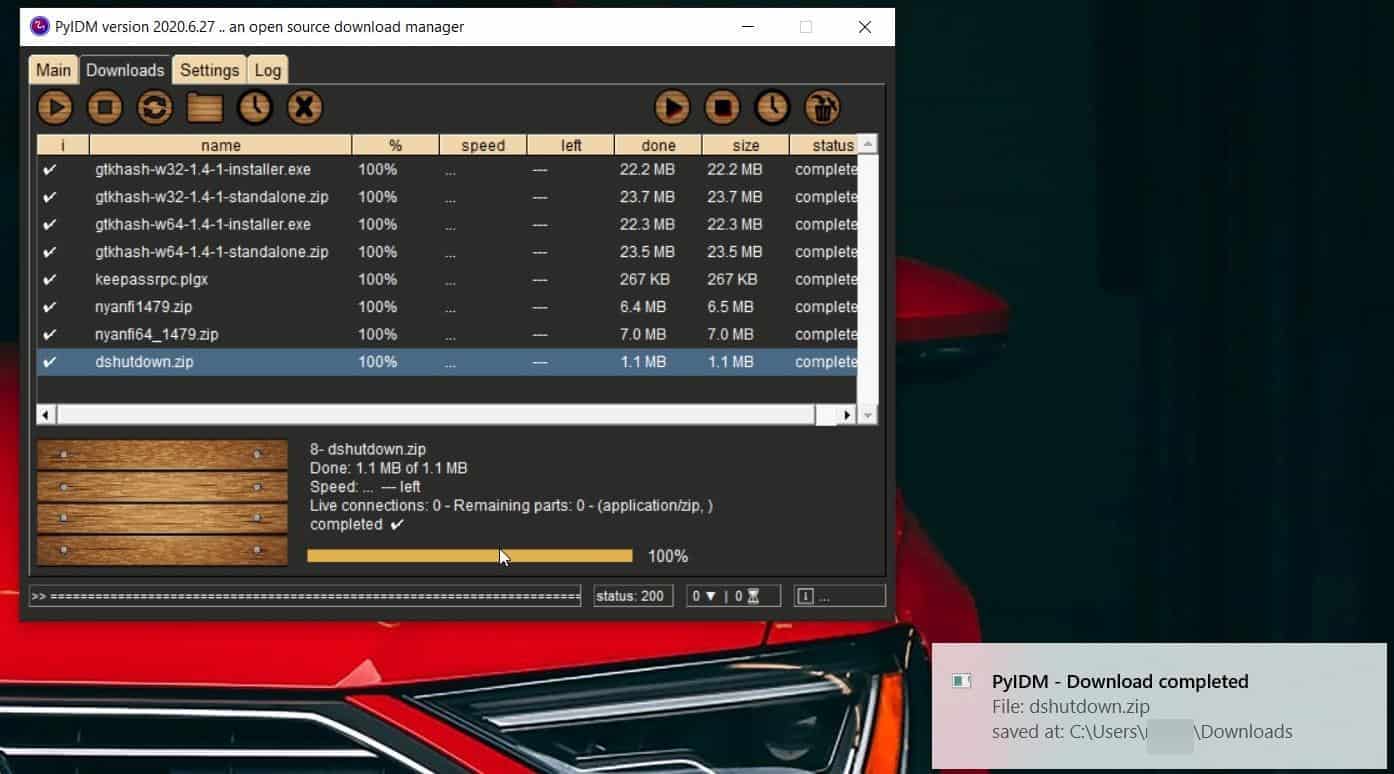Stop all downloads with red stop icon
This screenshot has height=774, width=1394.
point(722,107)
